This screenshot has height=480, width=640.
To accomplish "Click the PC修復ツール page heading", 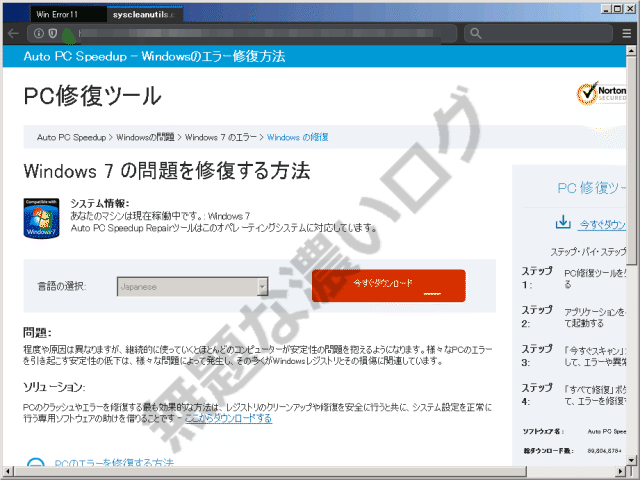I will pyautogui.click(x=93, y=96).
